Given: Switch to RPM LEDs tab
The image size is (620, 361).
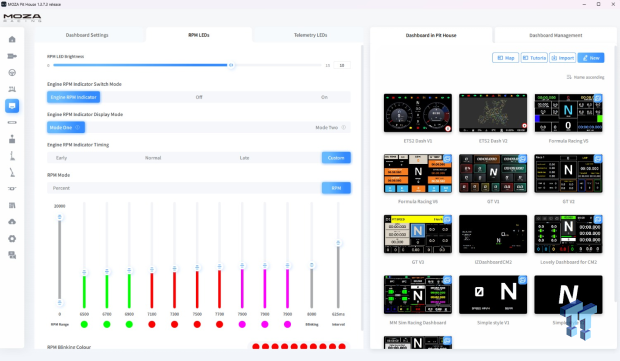Looking at the screenshot, I should point(199,35).
